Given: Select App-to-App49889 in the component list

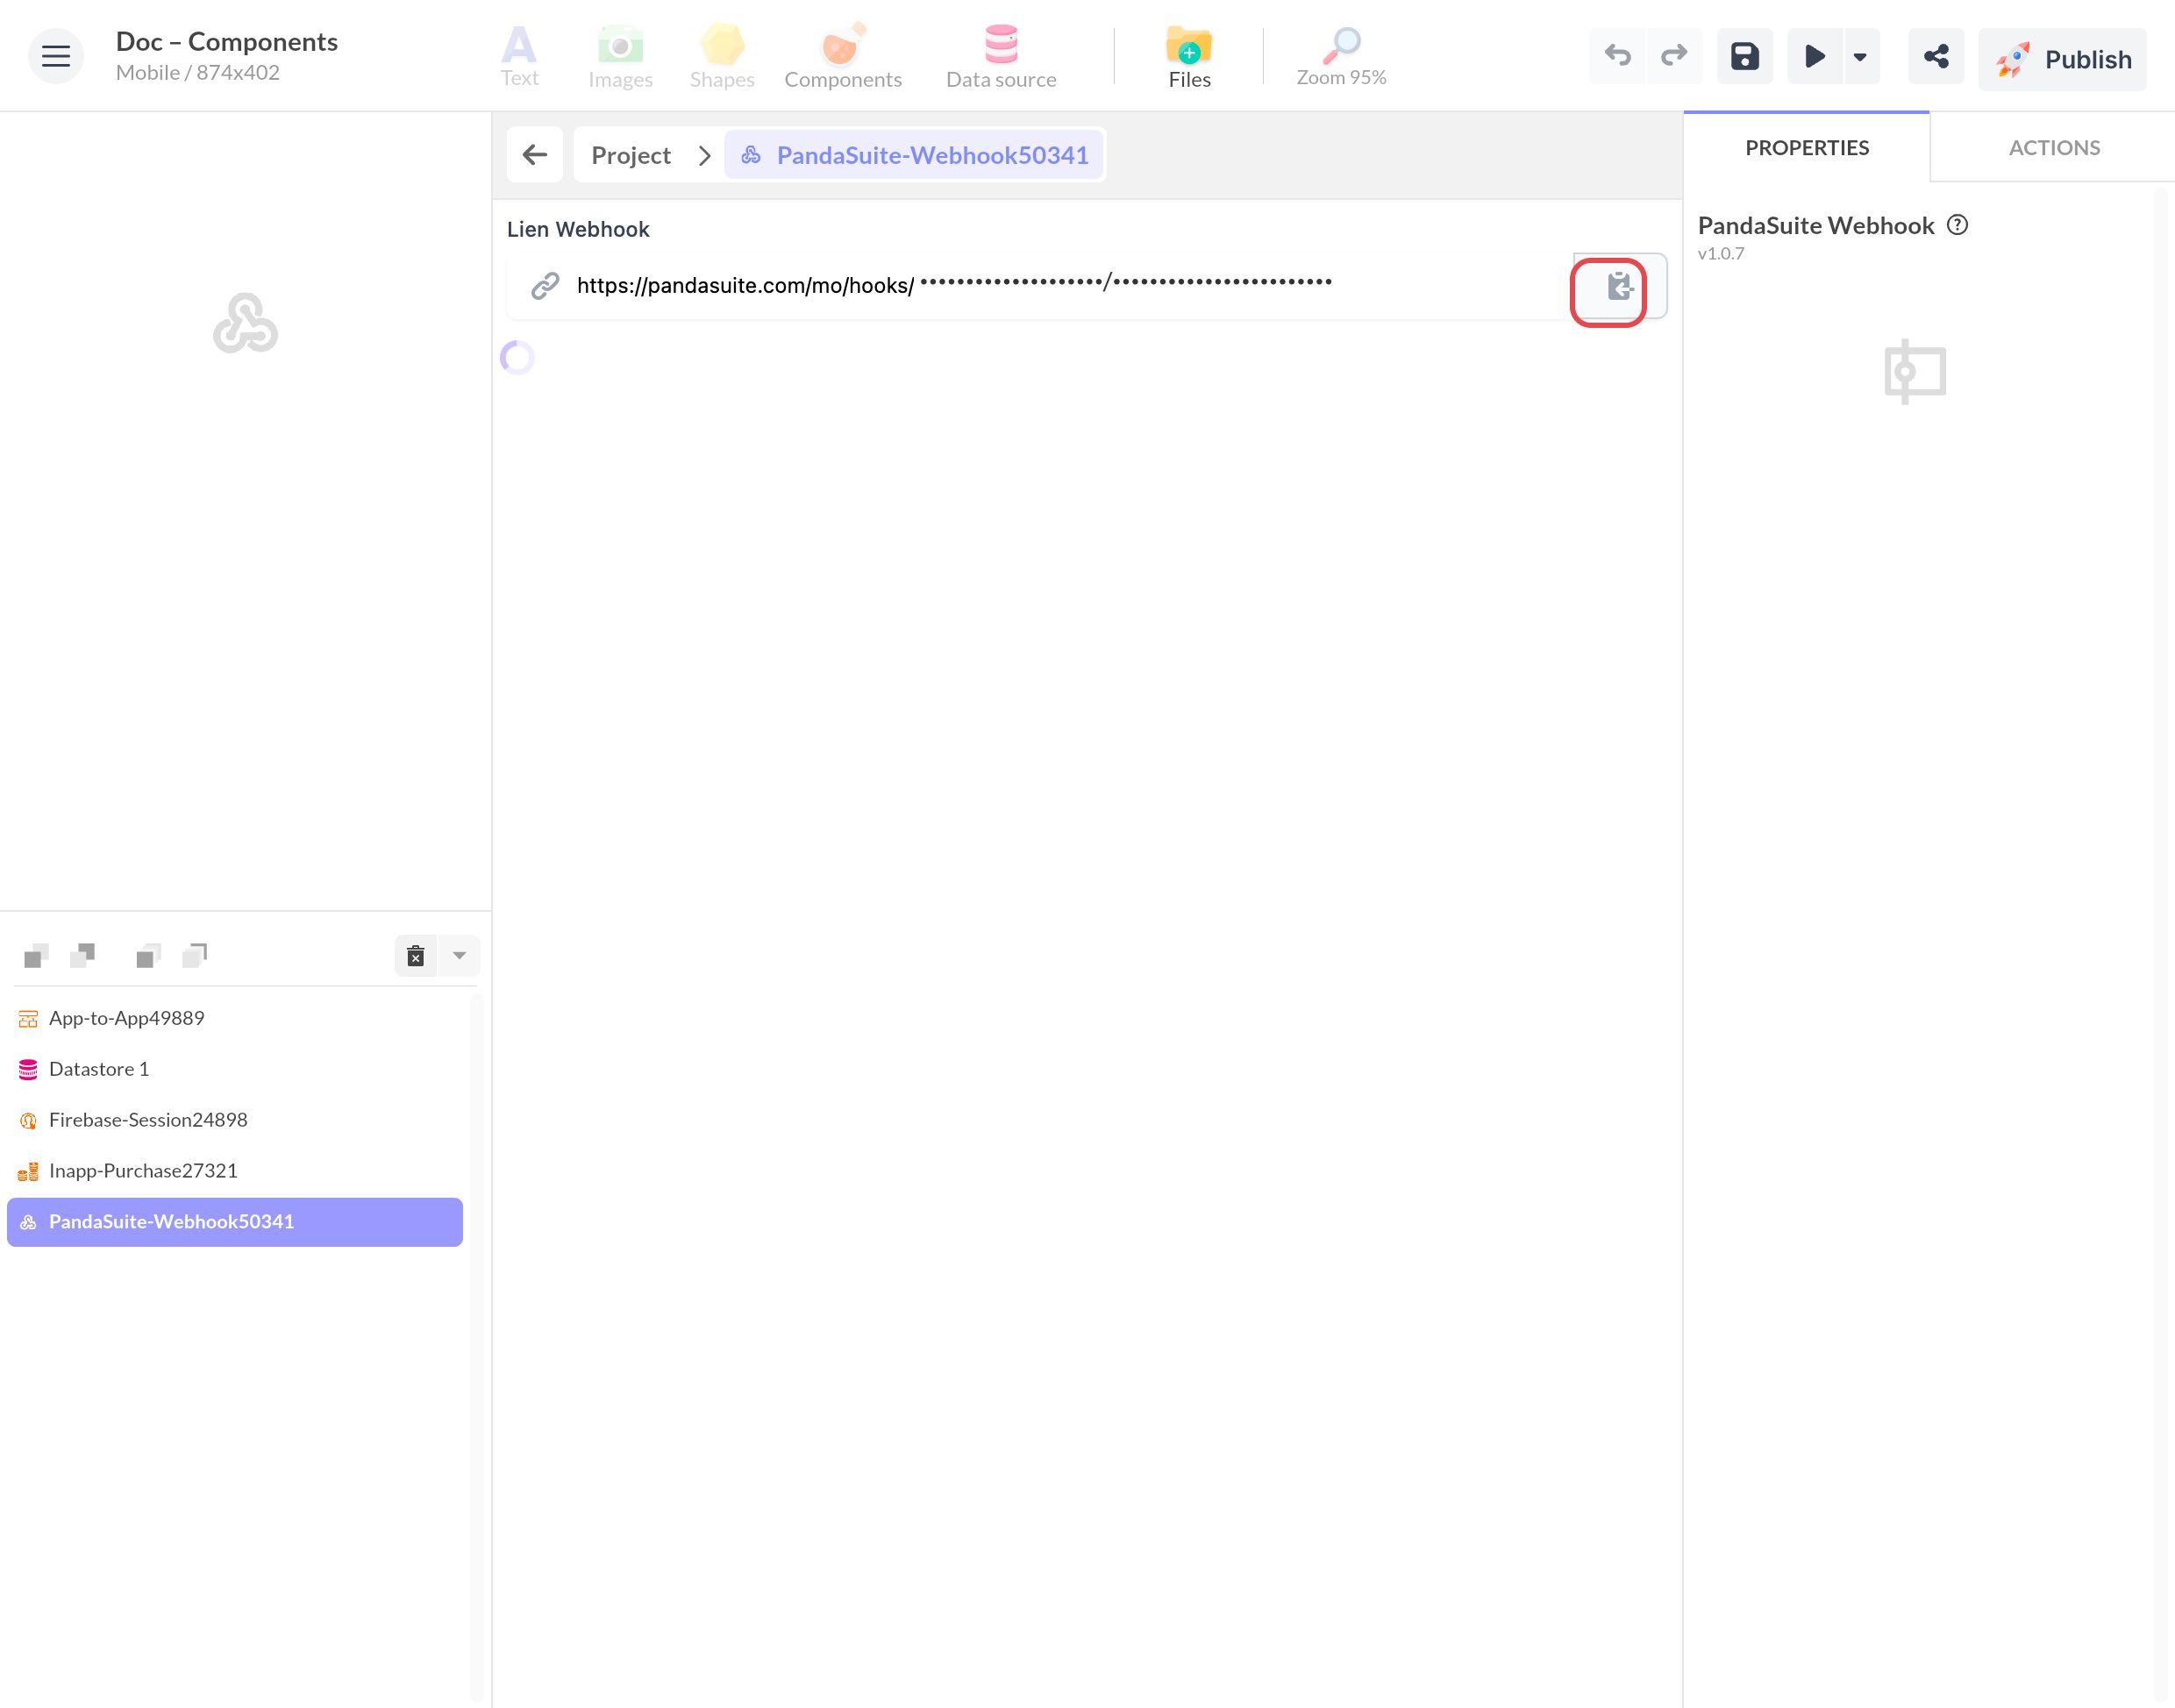Looking at the screenshot, I should 234,1018.
